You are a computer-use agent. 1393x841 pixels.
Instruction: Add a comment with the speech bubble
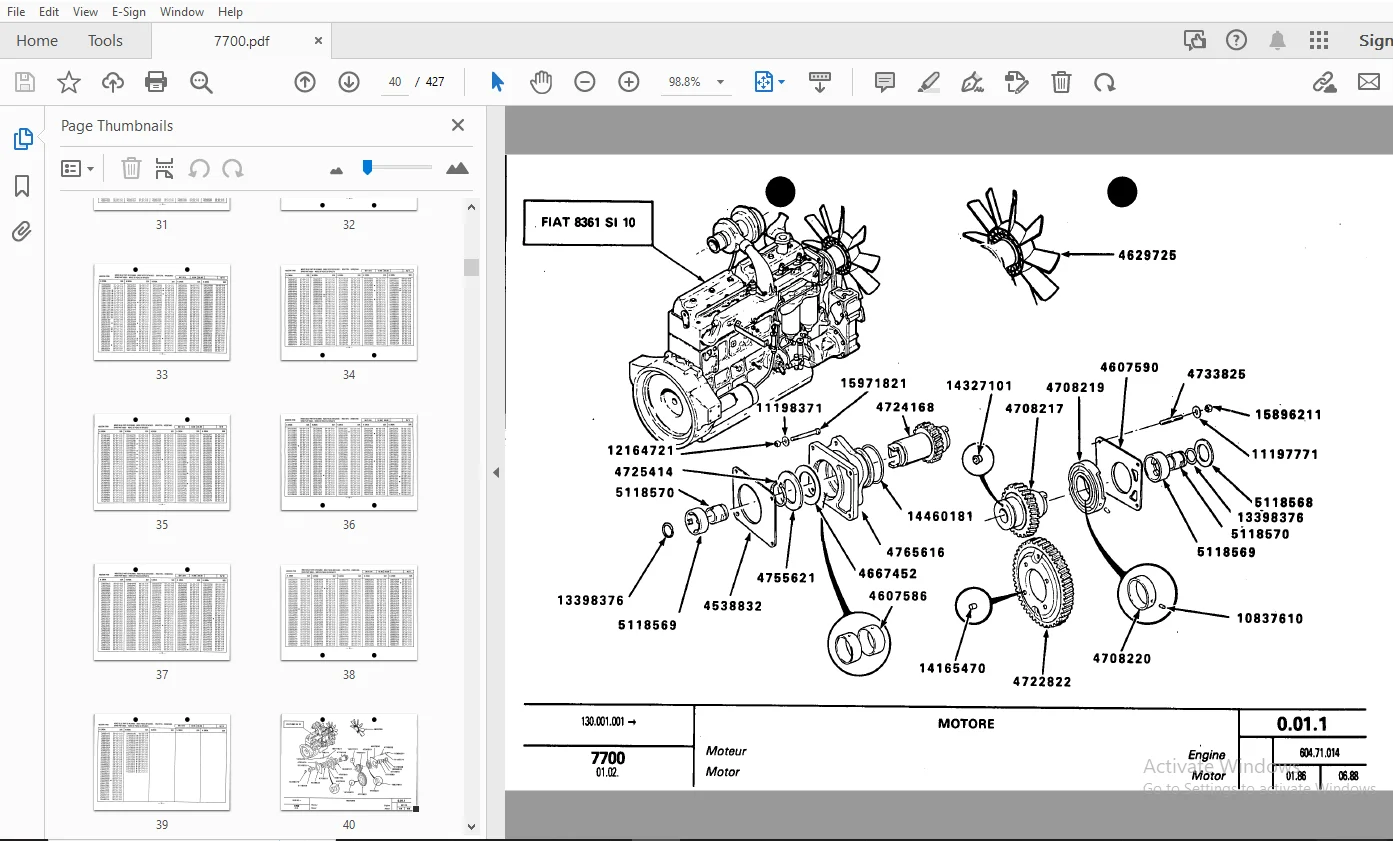coord(885,82)
